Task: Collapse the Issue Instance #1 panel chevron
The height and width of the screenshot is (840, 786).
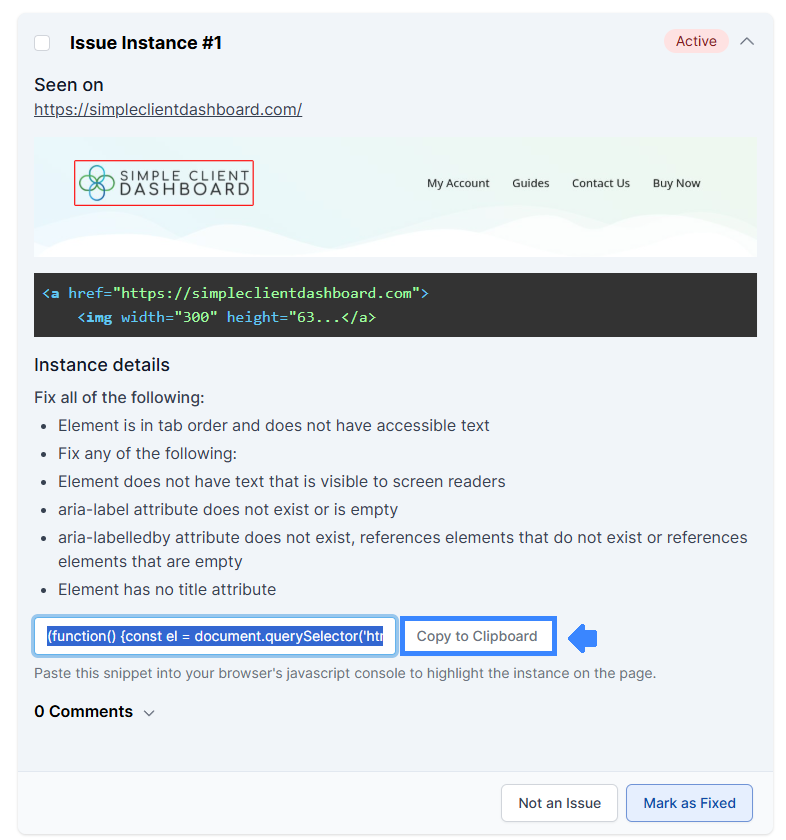Action: (x=747, y=42)
